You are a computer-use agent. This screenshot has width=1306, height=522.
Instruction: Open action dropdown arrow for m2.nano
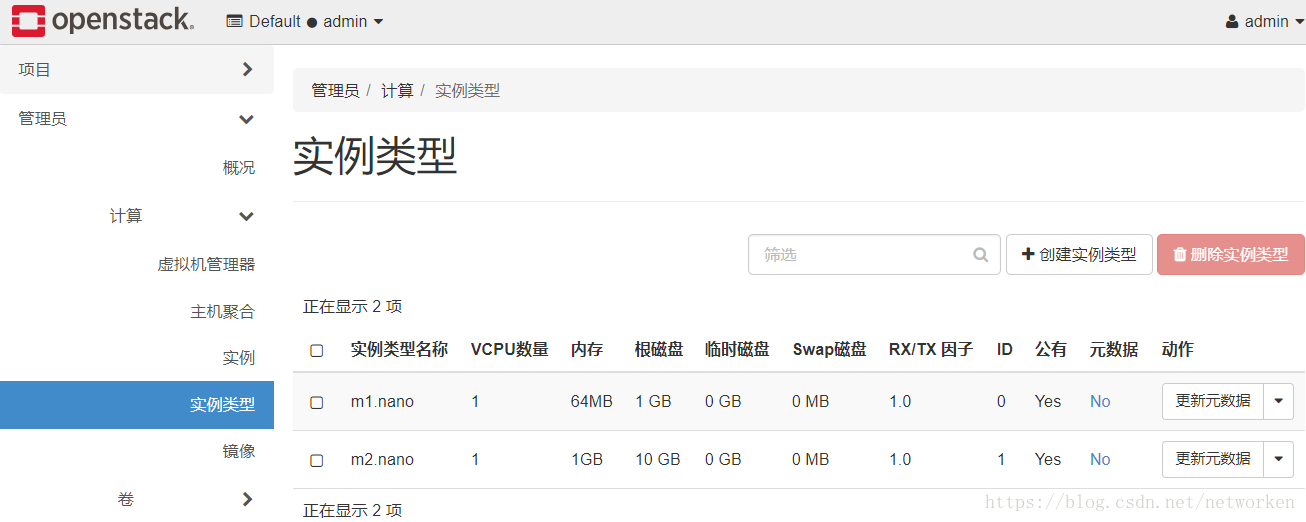[x=1279, y=460]
